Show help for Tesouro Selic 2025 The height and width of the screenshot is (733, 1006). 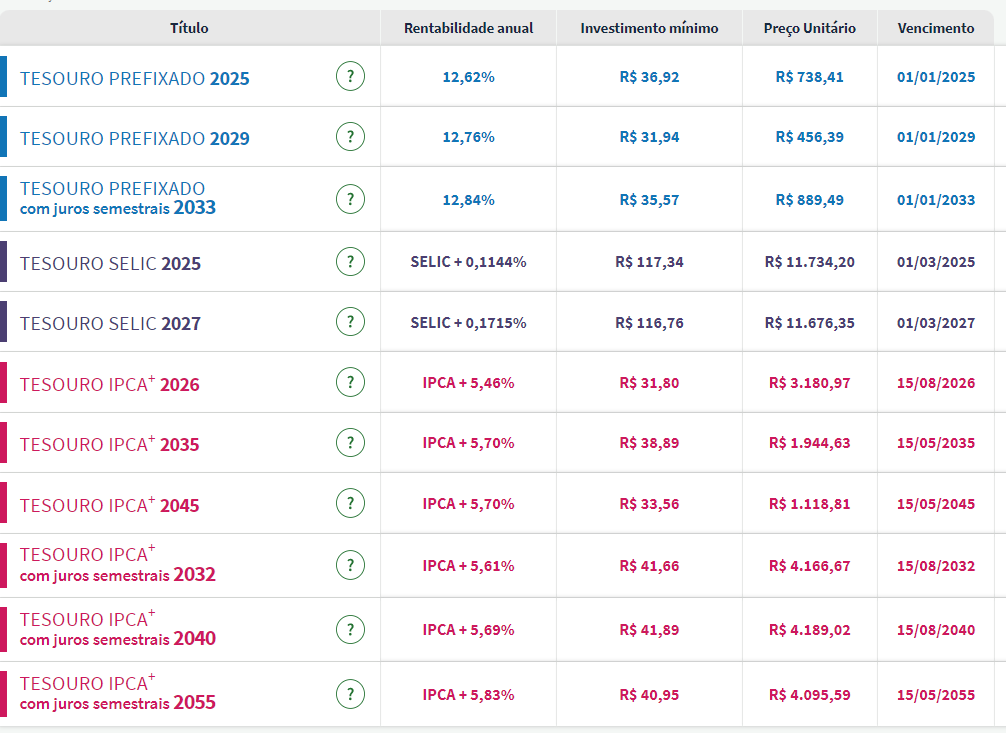[x=350, y=262]
